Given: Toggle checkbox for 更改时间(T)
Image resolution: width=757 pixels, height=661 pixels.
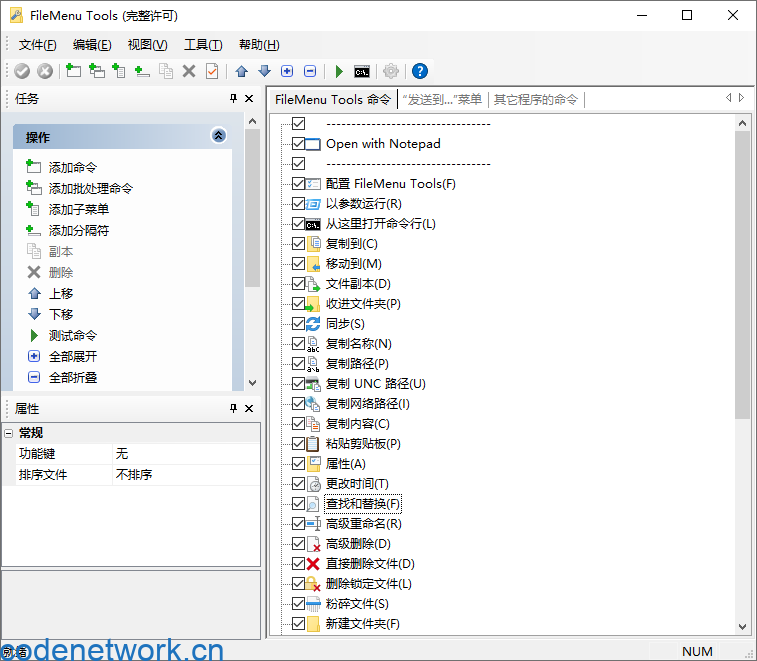Looking at the screenshot, I should (x=298, y=483).
